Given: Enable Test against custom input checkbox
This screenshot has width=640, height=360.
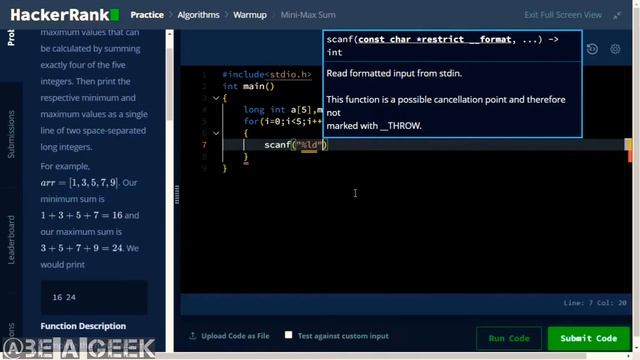Looking at the screenshot, I should pos(289,335).
